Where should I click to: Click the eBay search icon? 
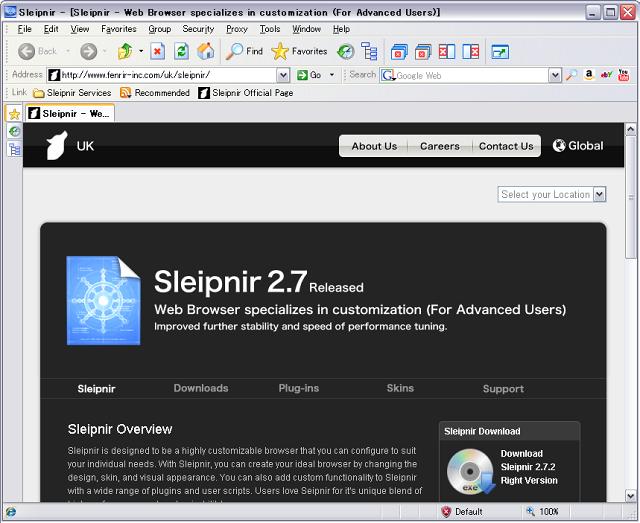pyautogui.click(x=606, y=75)
